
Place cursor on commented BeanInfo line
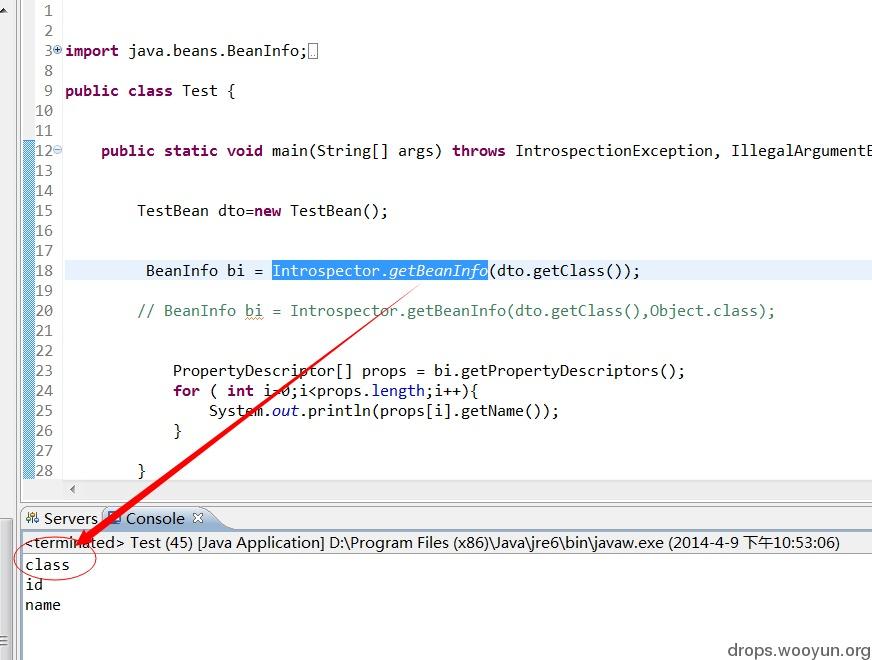[x=455, y=310]
